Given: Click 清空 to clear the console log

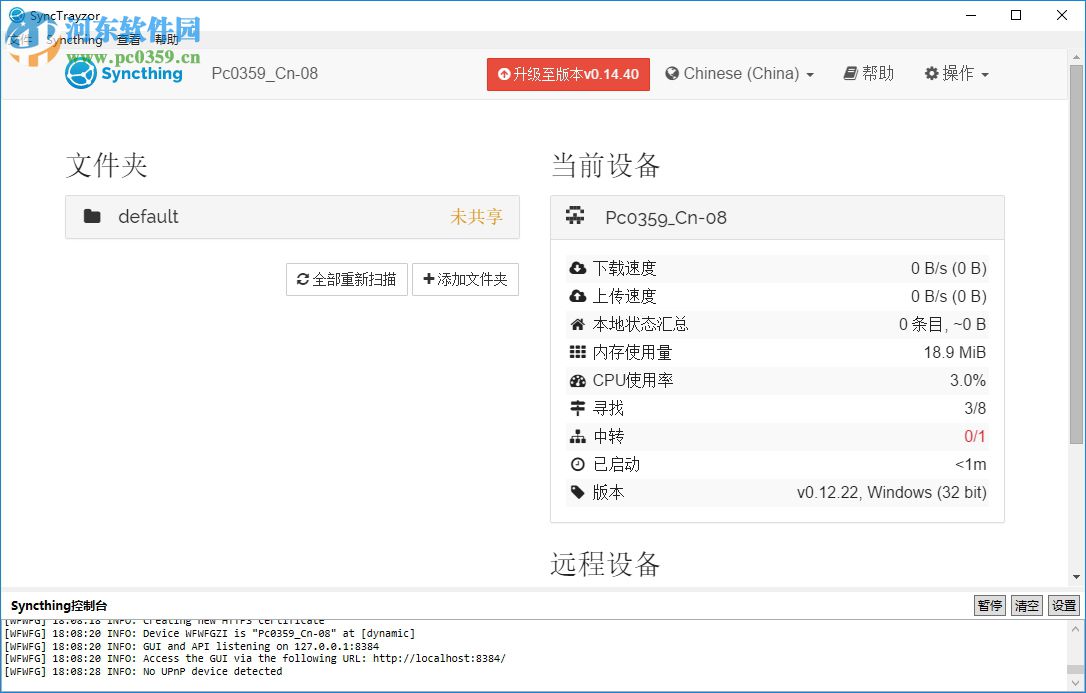Looking at the screenshot, I should pyautogui.click(x=1026, y=605).
